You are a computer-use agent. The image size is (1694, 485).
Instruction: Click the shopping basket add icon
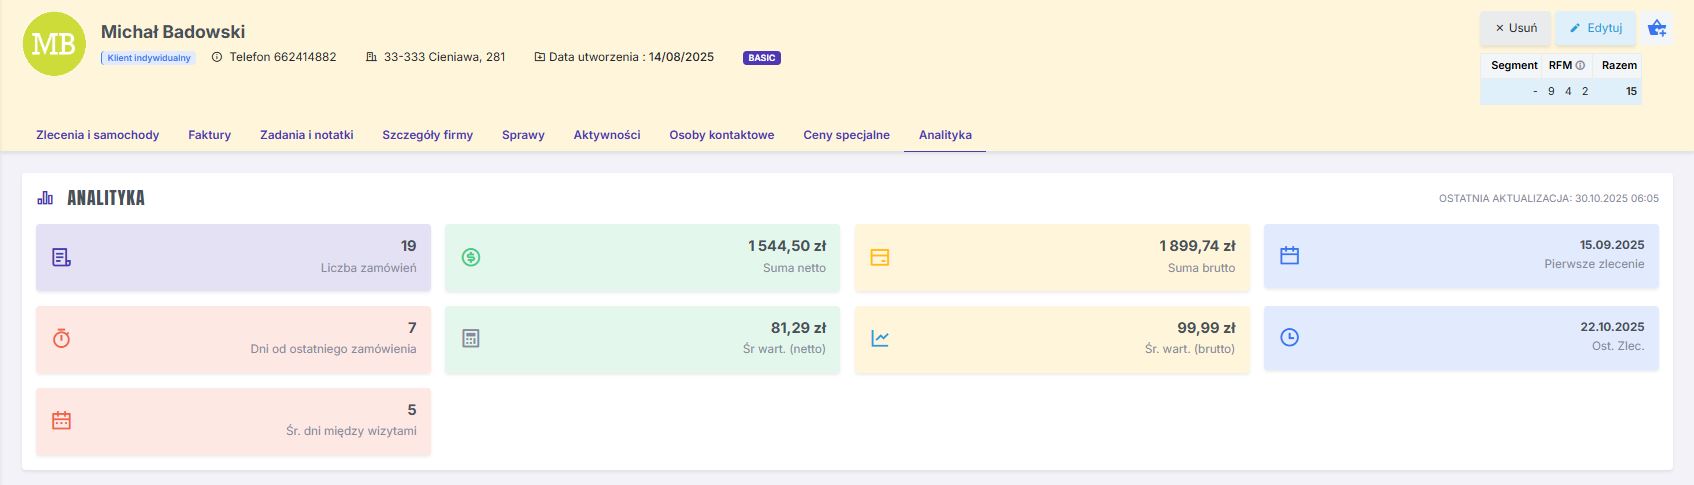(x=1657, y=28)
